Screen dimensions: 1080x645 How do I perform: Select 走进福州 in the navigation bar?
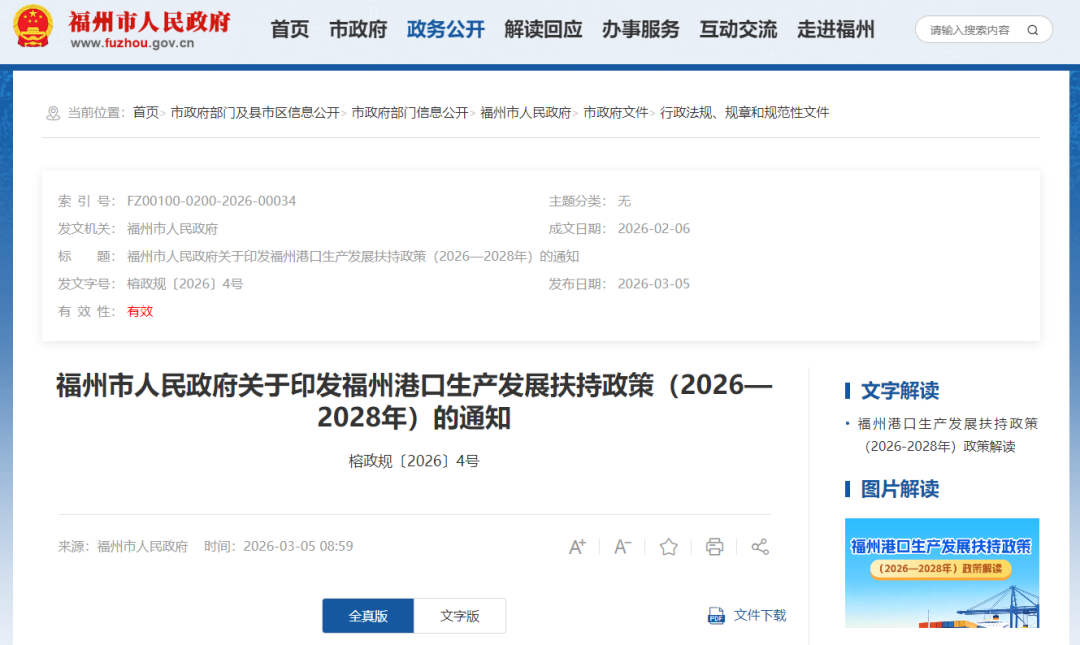pos(836,29)
